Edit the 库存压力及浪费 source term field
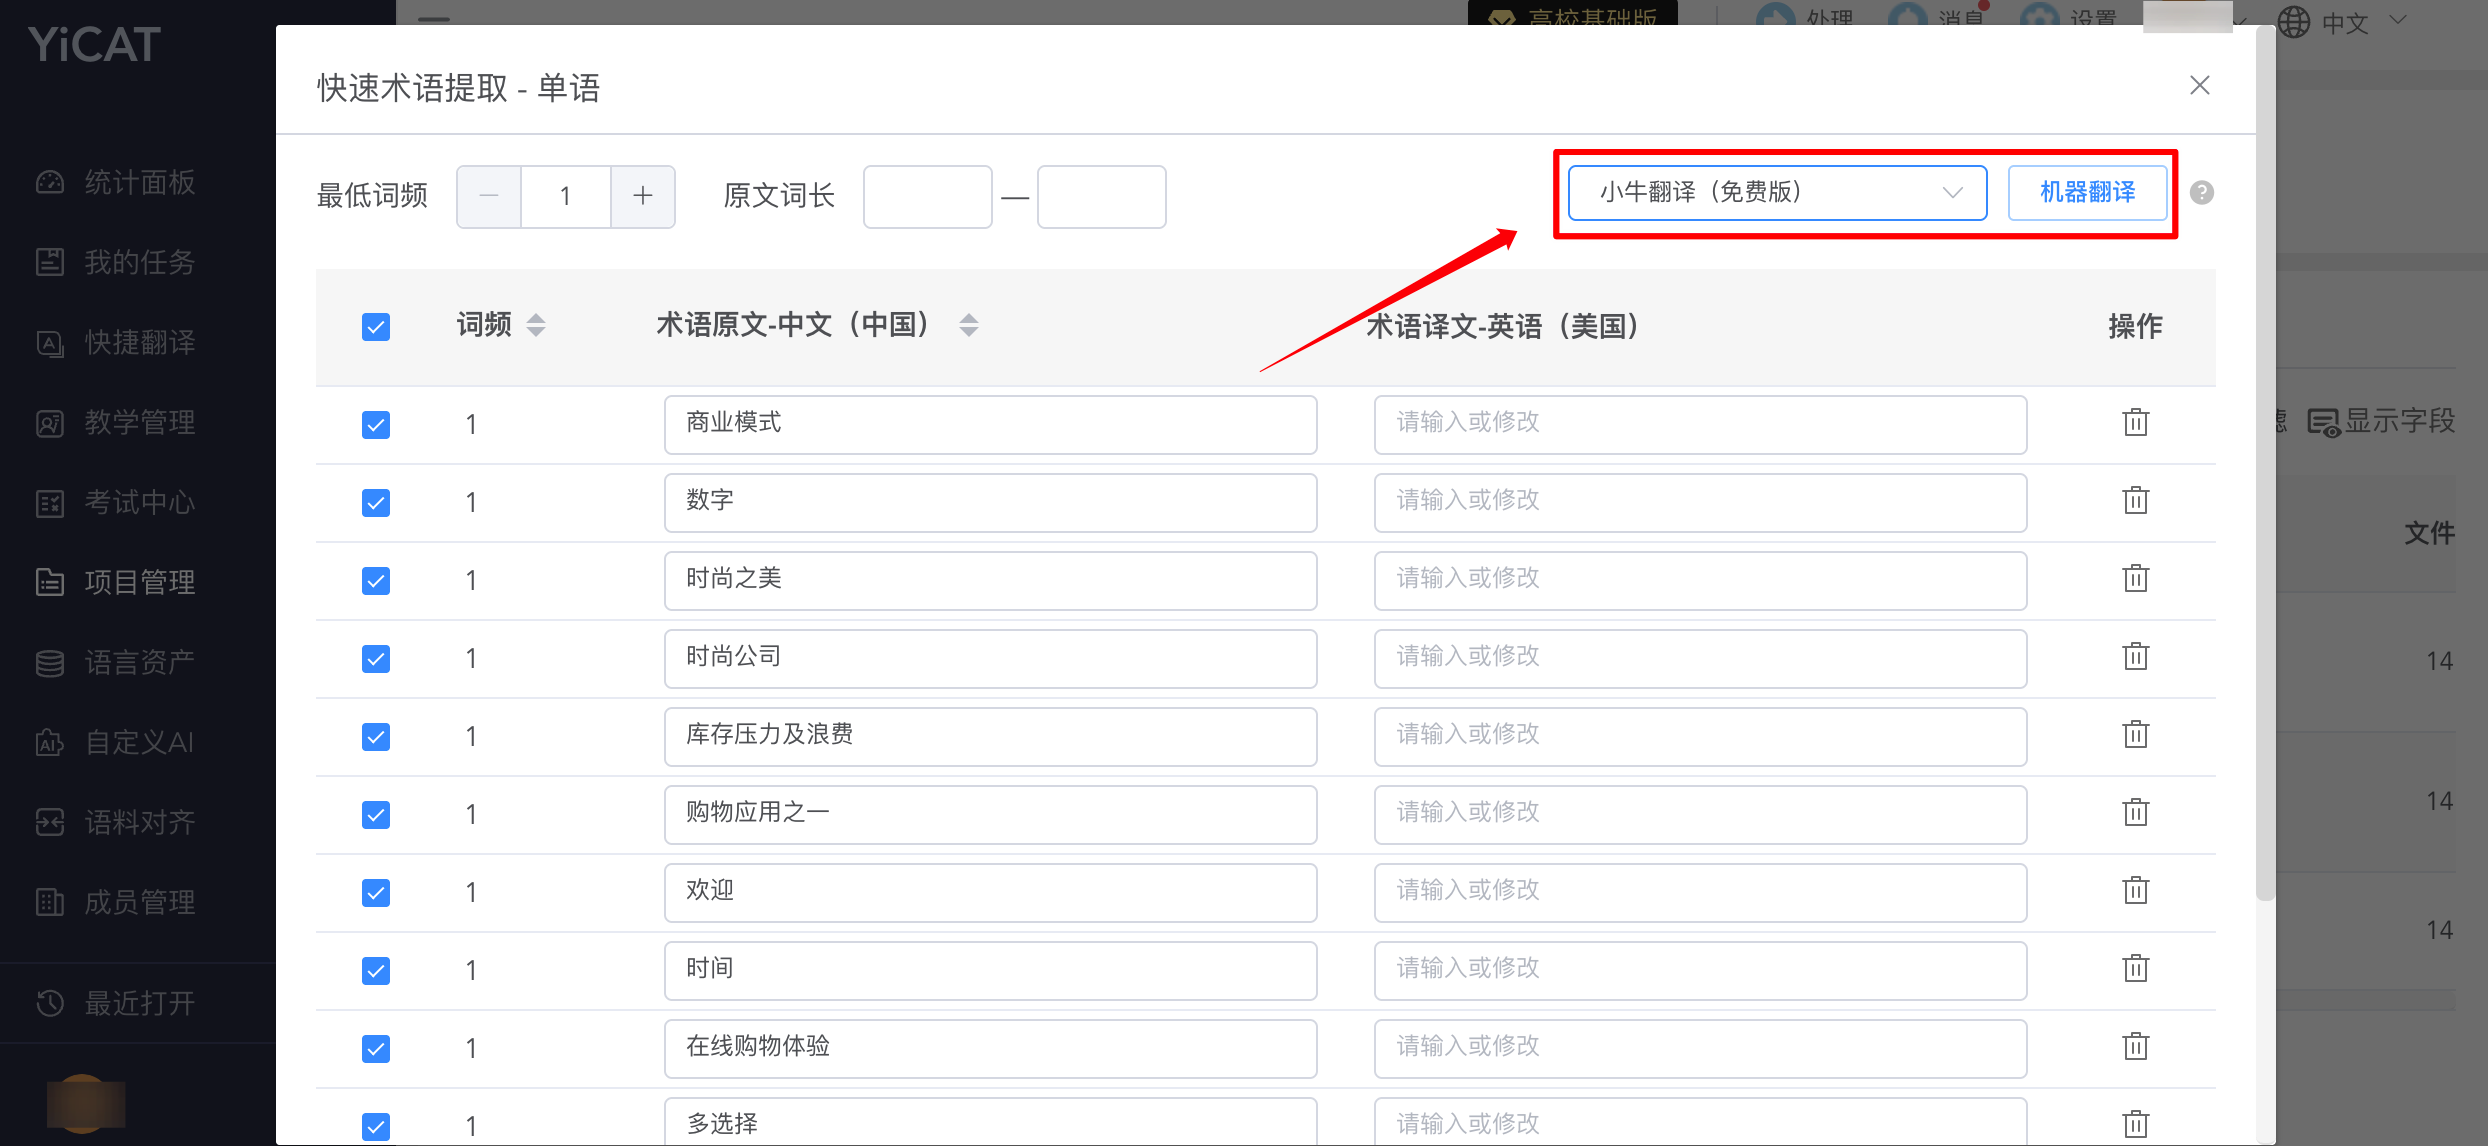Image resolution: width=2488 pixels, height=1146 pixels. [990, 736]
